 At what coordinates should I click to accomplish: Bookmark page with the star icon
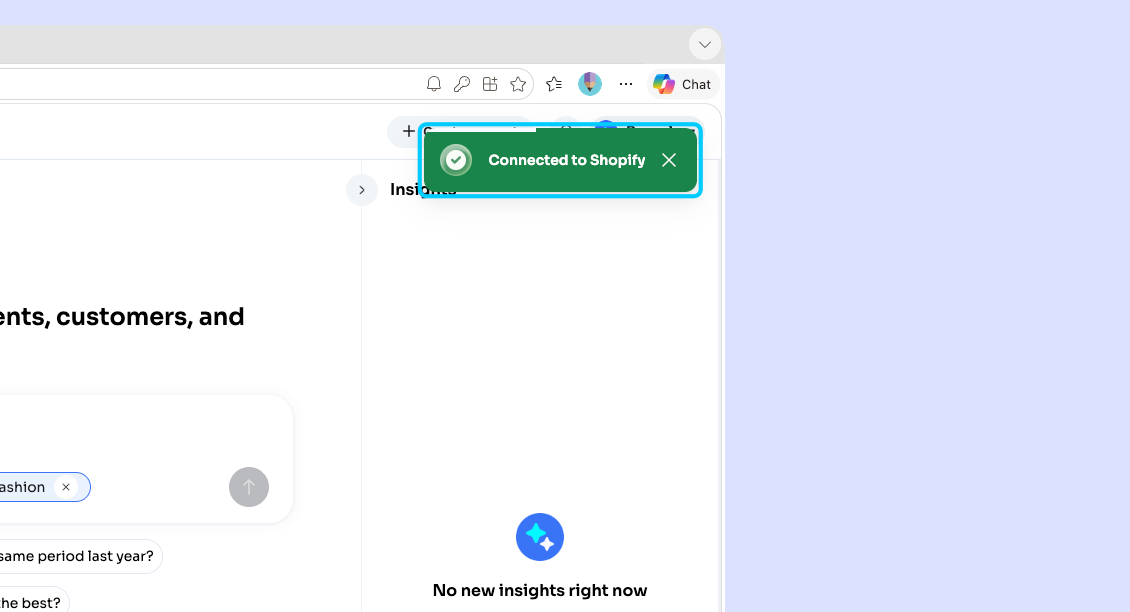click(x=518, y=84)
